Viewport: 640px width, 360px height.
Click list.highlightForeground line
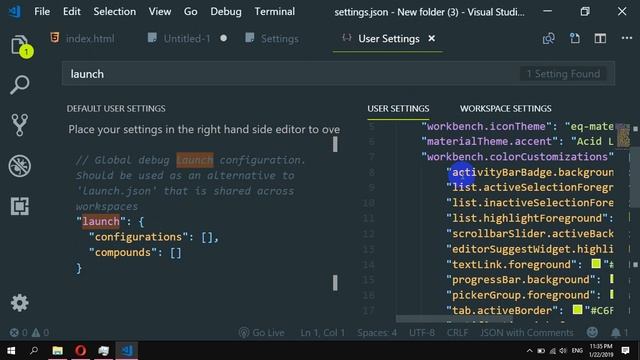(x=530, y=218)
